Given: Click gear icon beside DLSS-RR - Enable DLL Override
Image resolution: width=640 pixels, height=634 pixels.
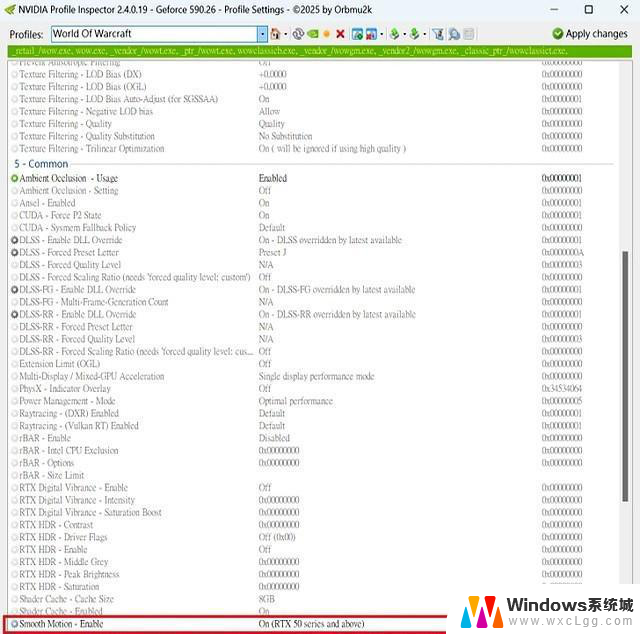Looking at the screenshot, I should 15,314.
